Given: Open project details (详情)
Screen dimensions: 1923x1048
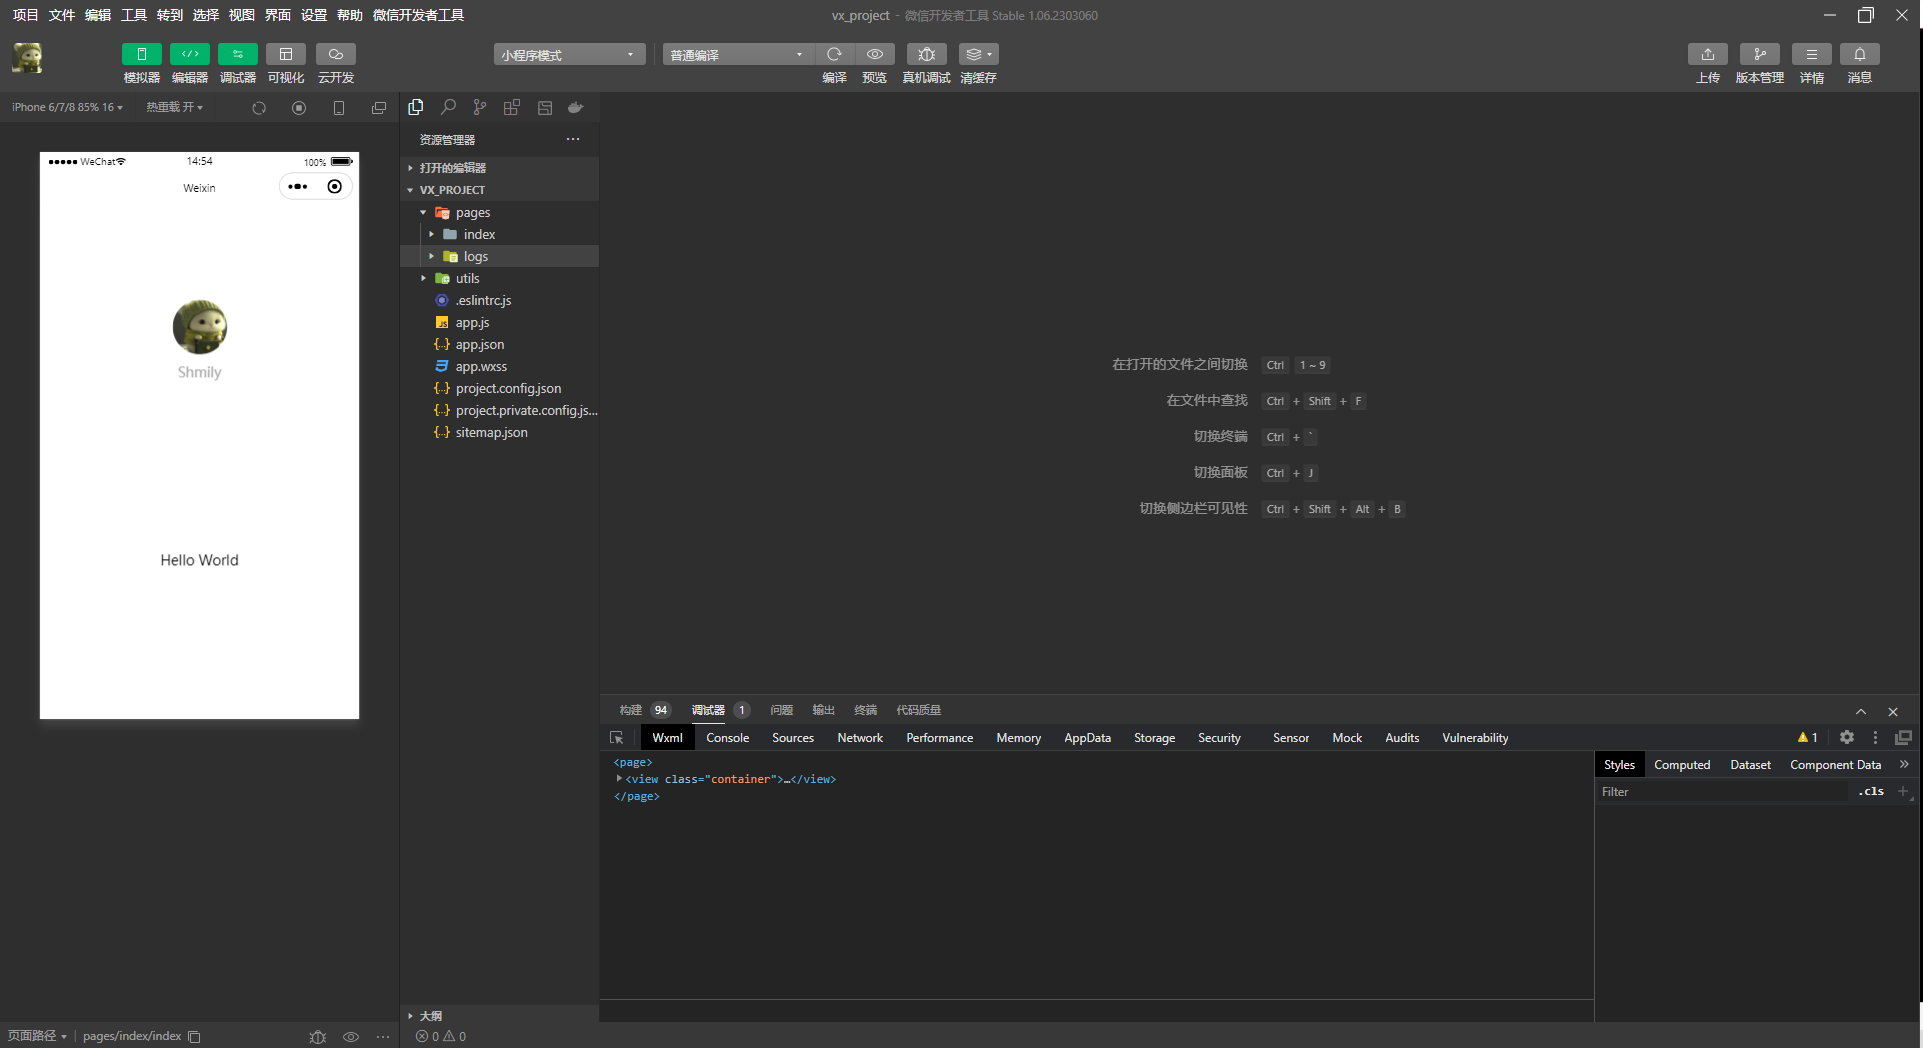Looking at the screenshot, I should tap(1812, 54).
